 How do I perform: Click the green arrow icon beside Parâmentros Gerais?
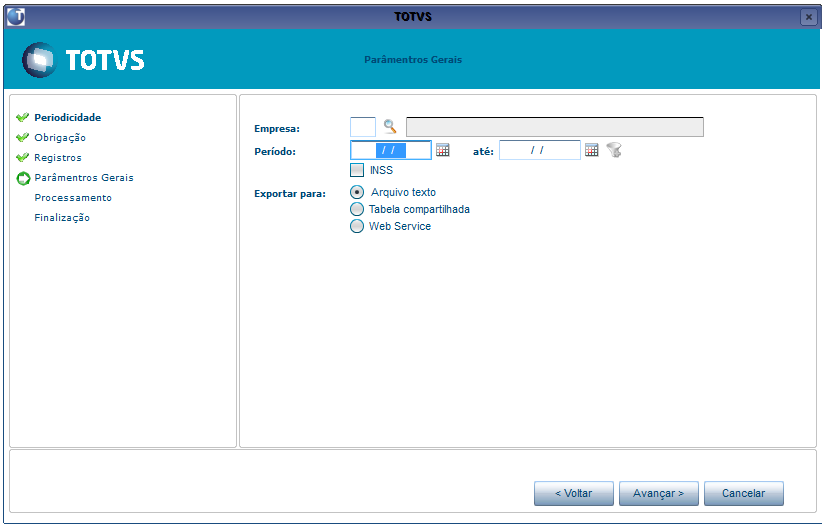23,178
